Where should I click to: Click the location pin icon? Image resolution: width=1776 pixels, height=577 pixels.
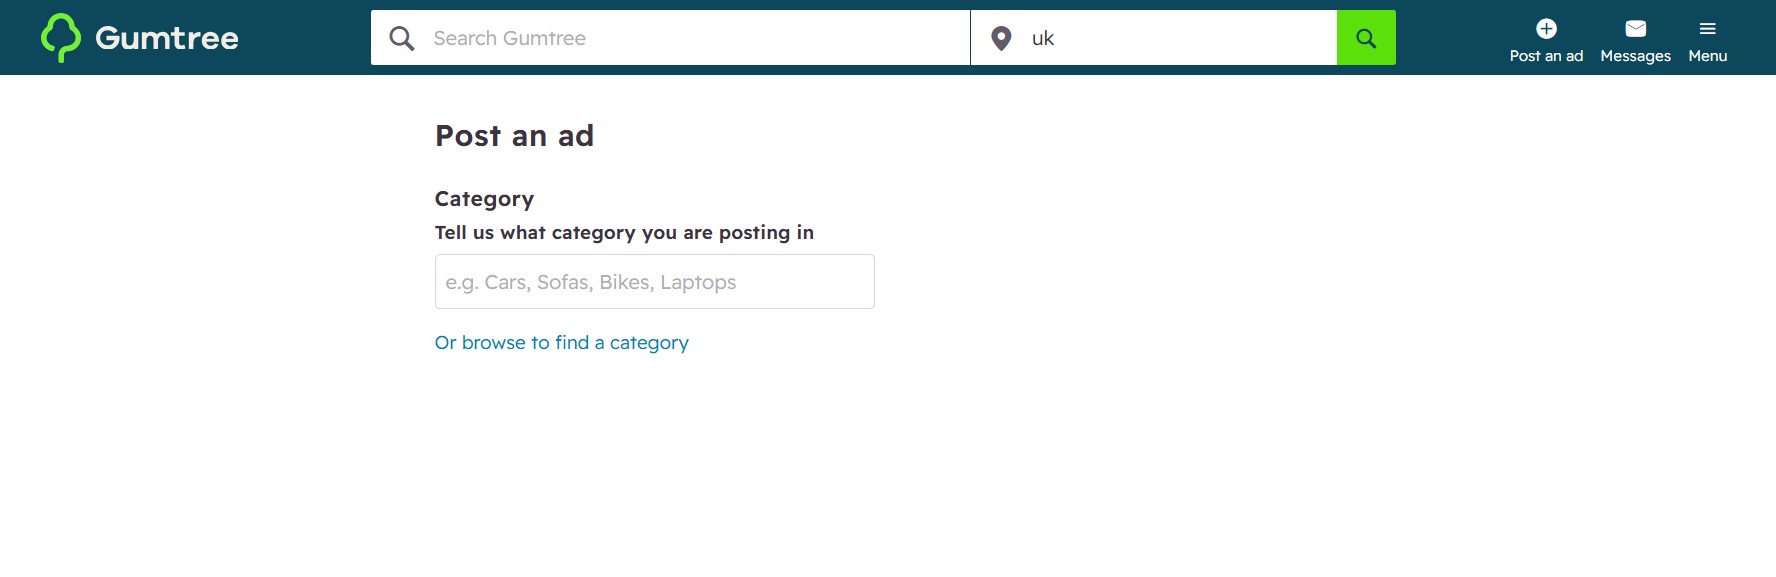point(1001,38)
